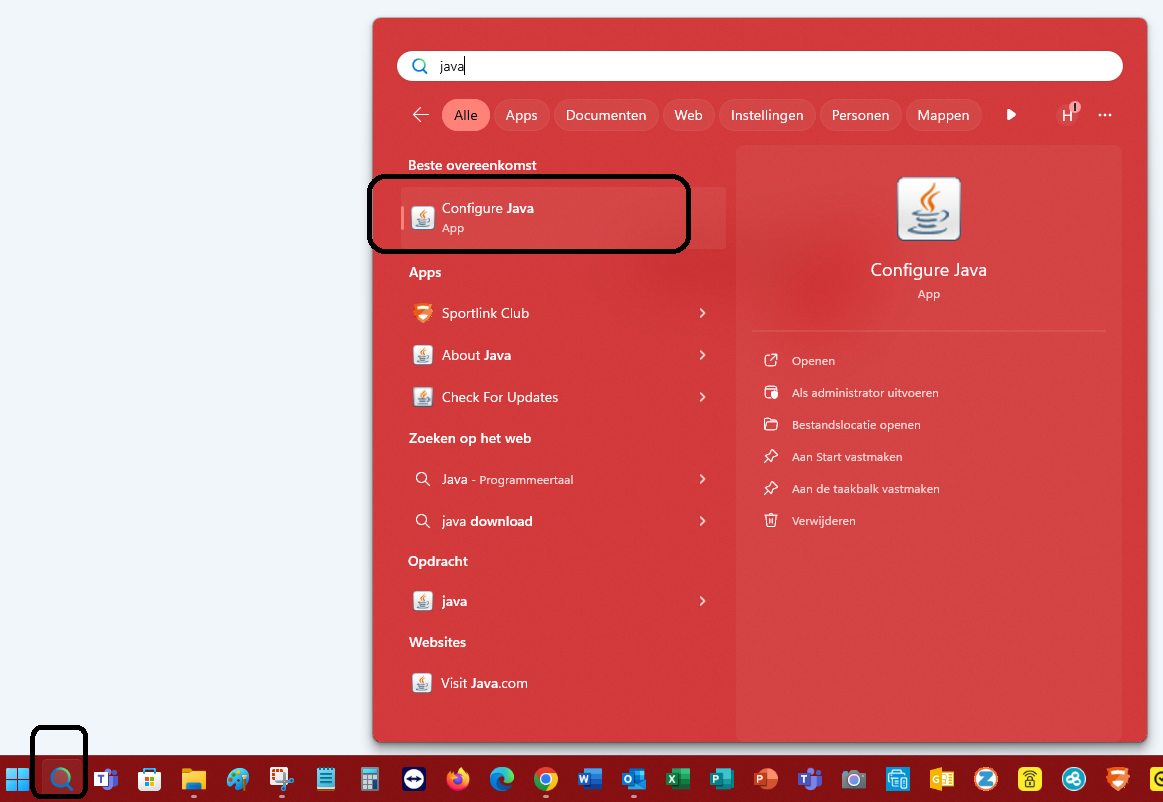1163x802 pixels.
Task: Go back with the search panel arrow
Action: click(421, 115)
